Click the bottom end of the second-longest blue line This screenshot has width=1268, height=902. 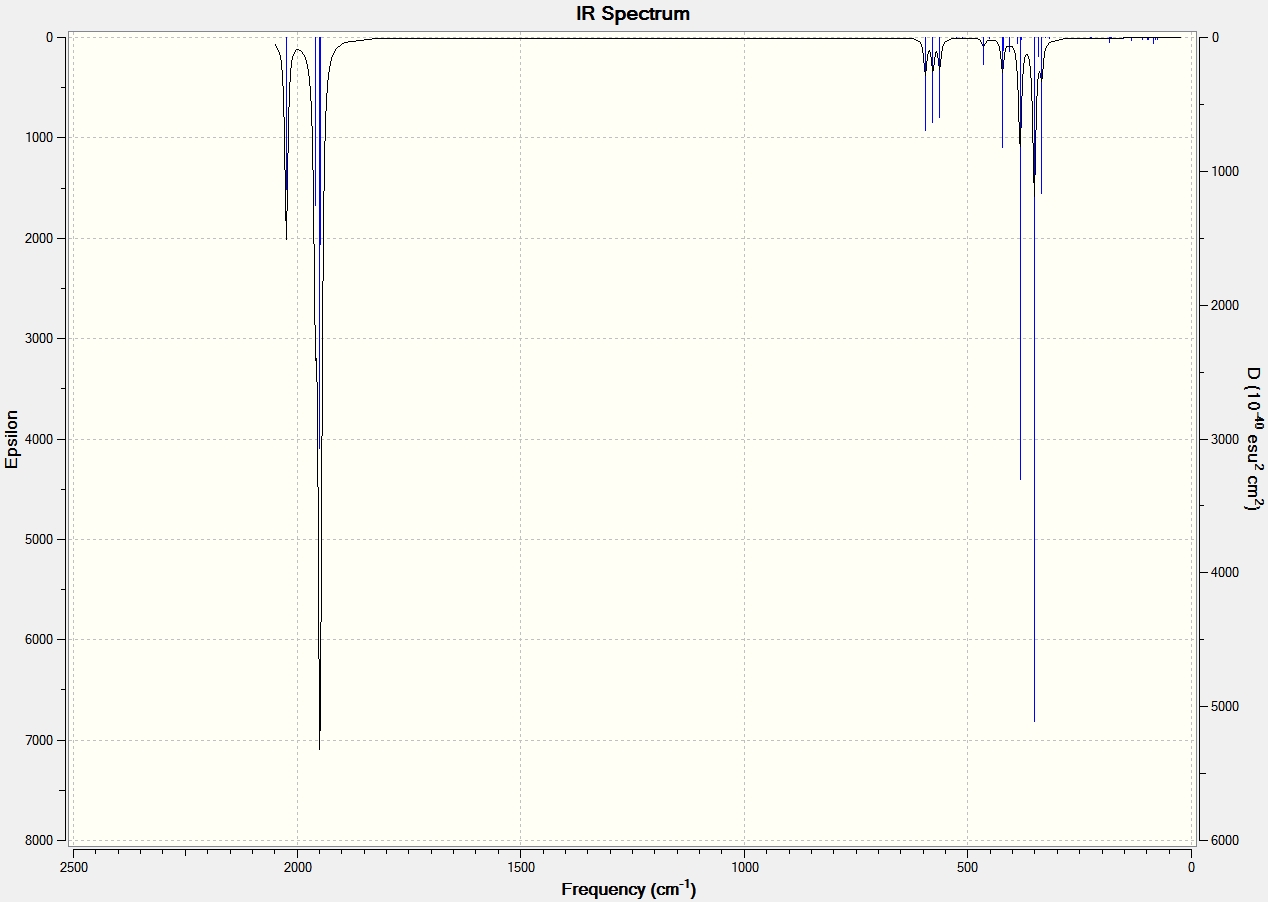[x=1020, y=479]
